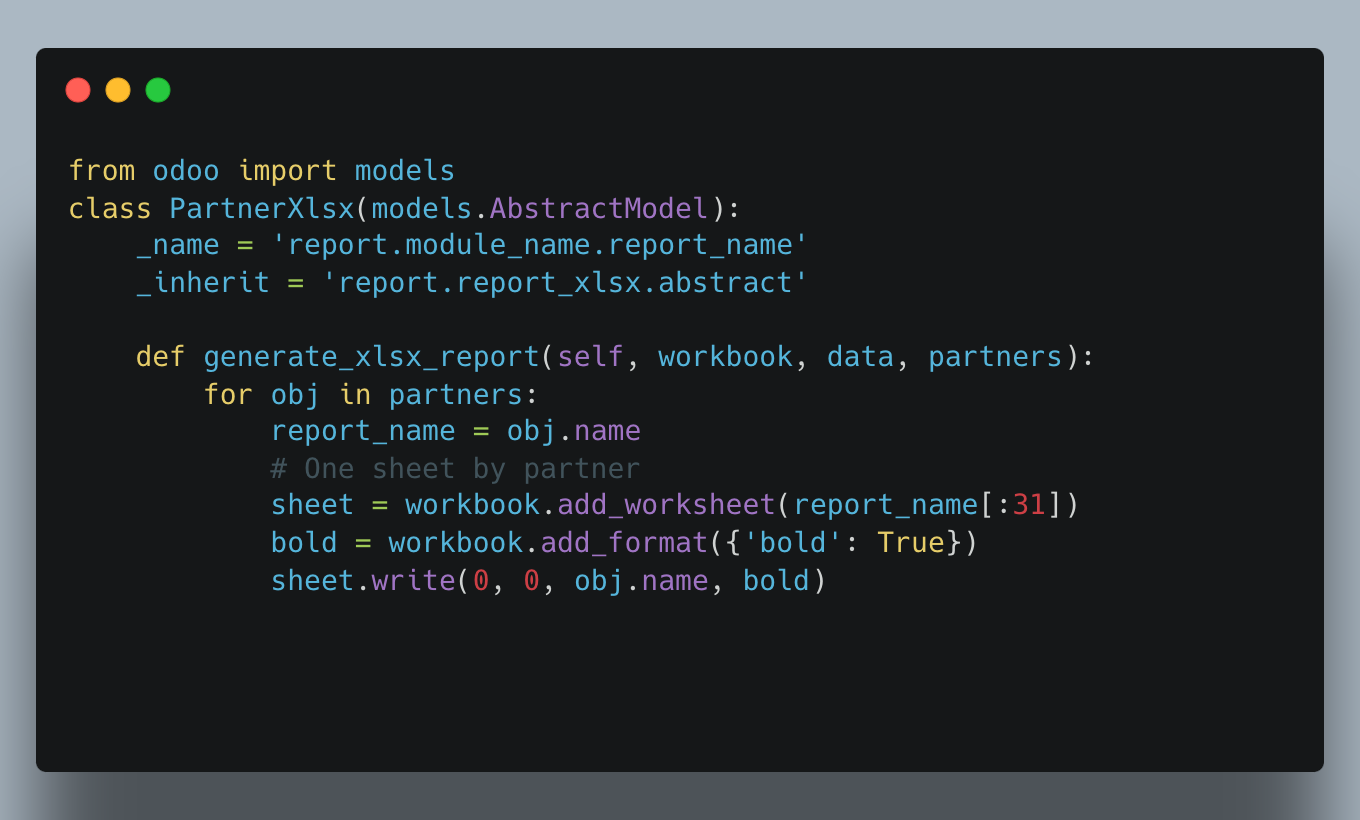Select the "_inherit" attribute
1360x820 pixels.
[203, 282]
